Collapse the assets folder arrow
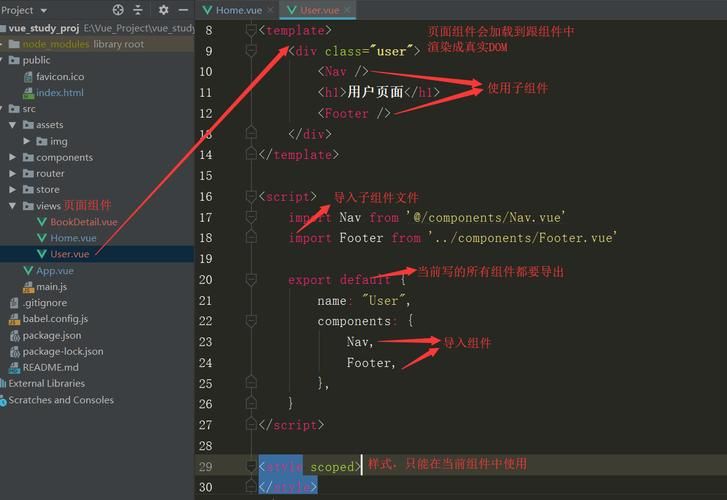727x500 pixels. (x=13, y=125)
